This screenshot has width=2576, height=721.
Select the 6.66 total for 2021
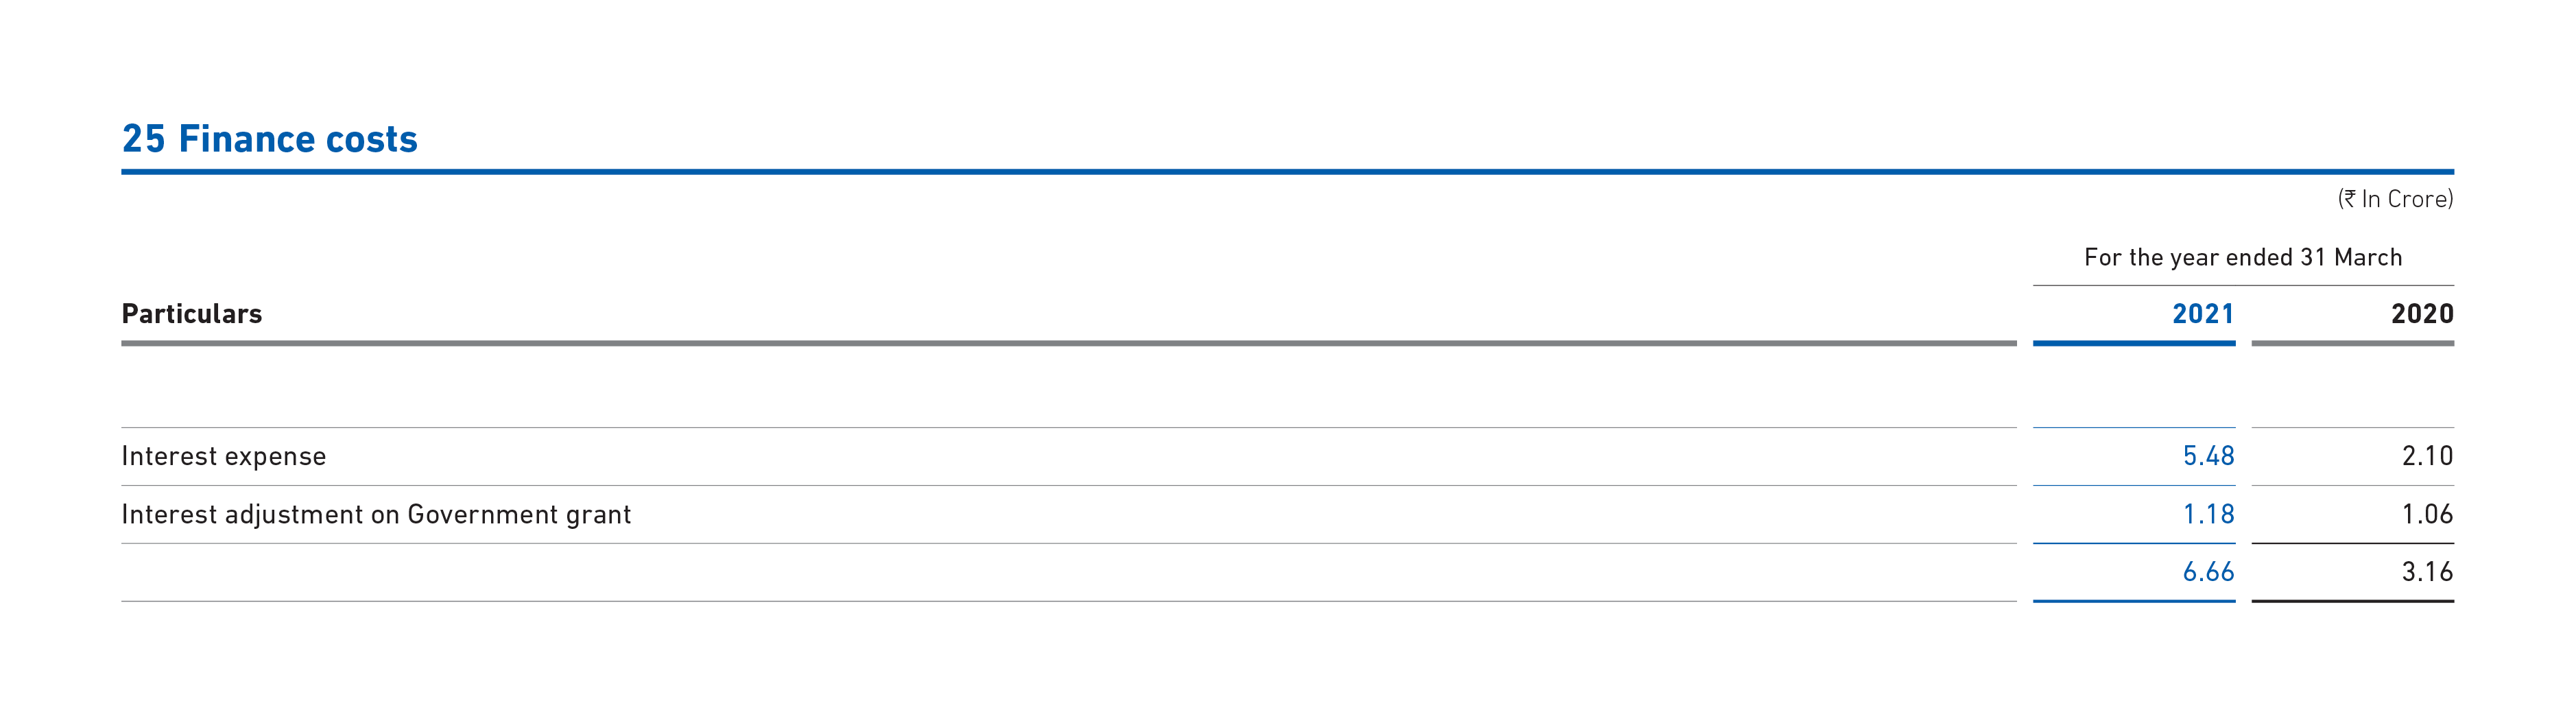click(x=2208, y=572)
